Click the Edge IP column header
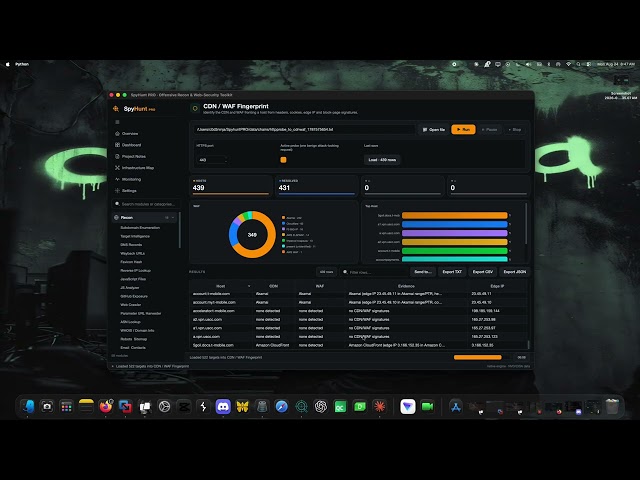This screenshot has width=640, height=480. point(497,286)
